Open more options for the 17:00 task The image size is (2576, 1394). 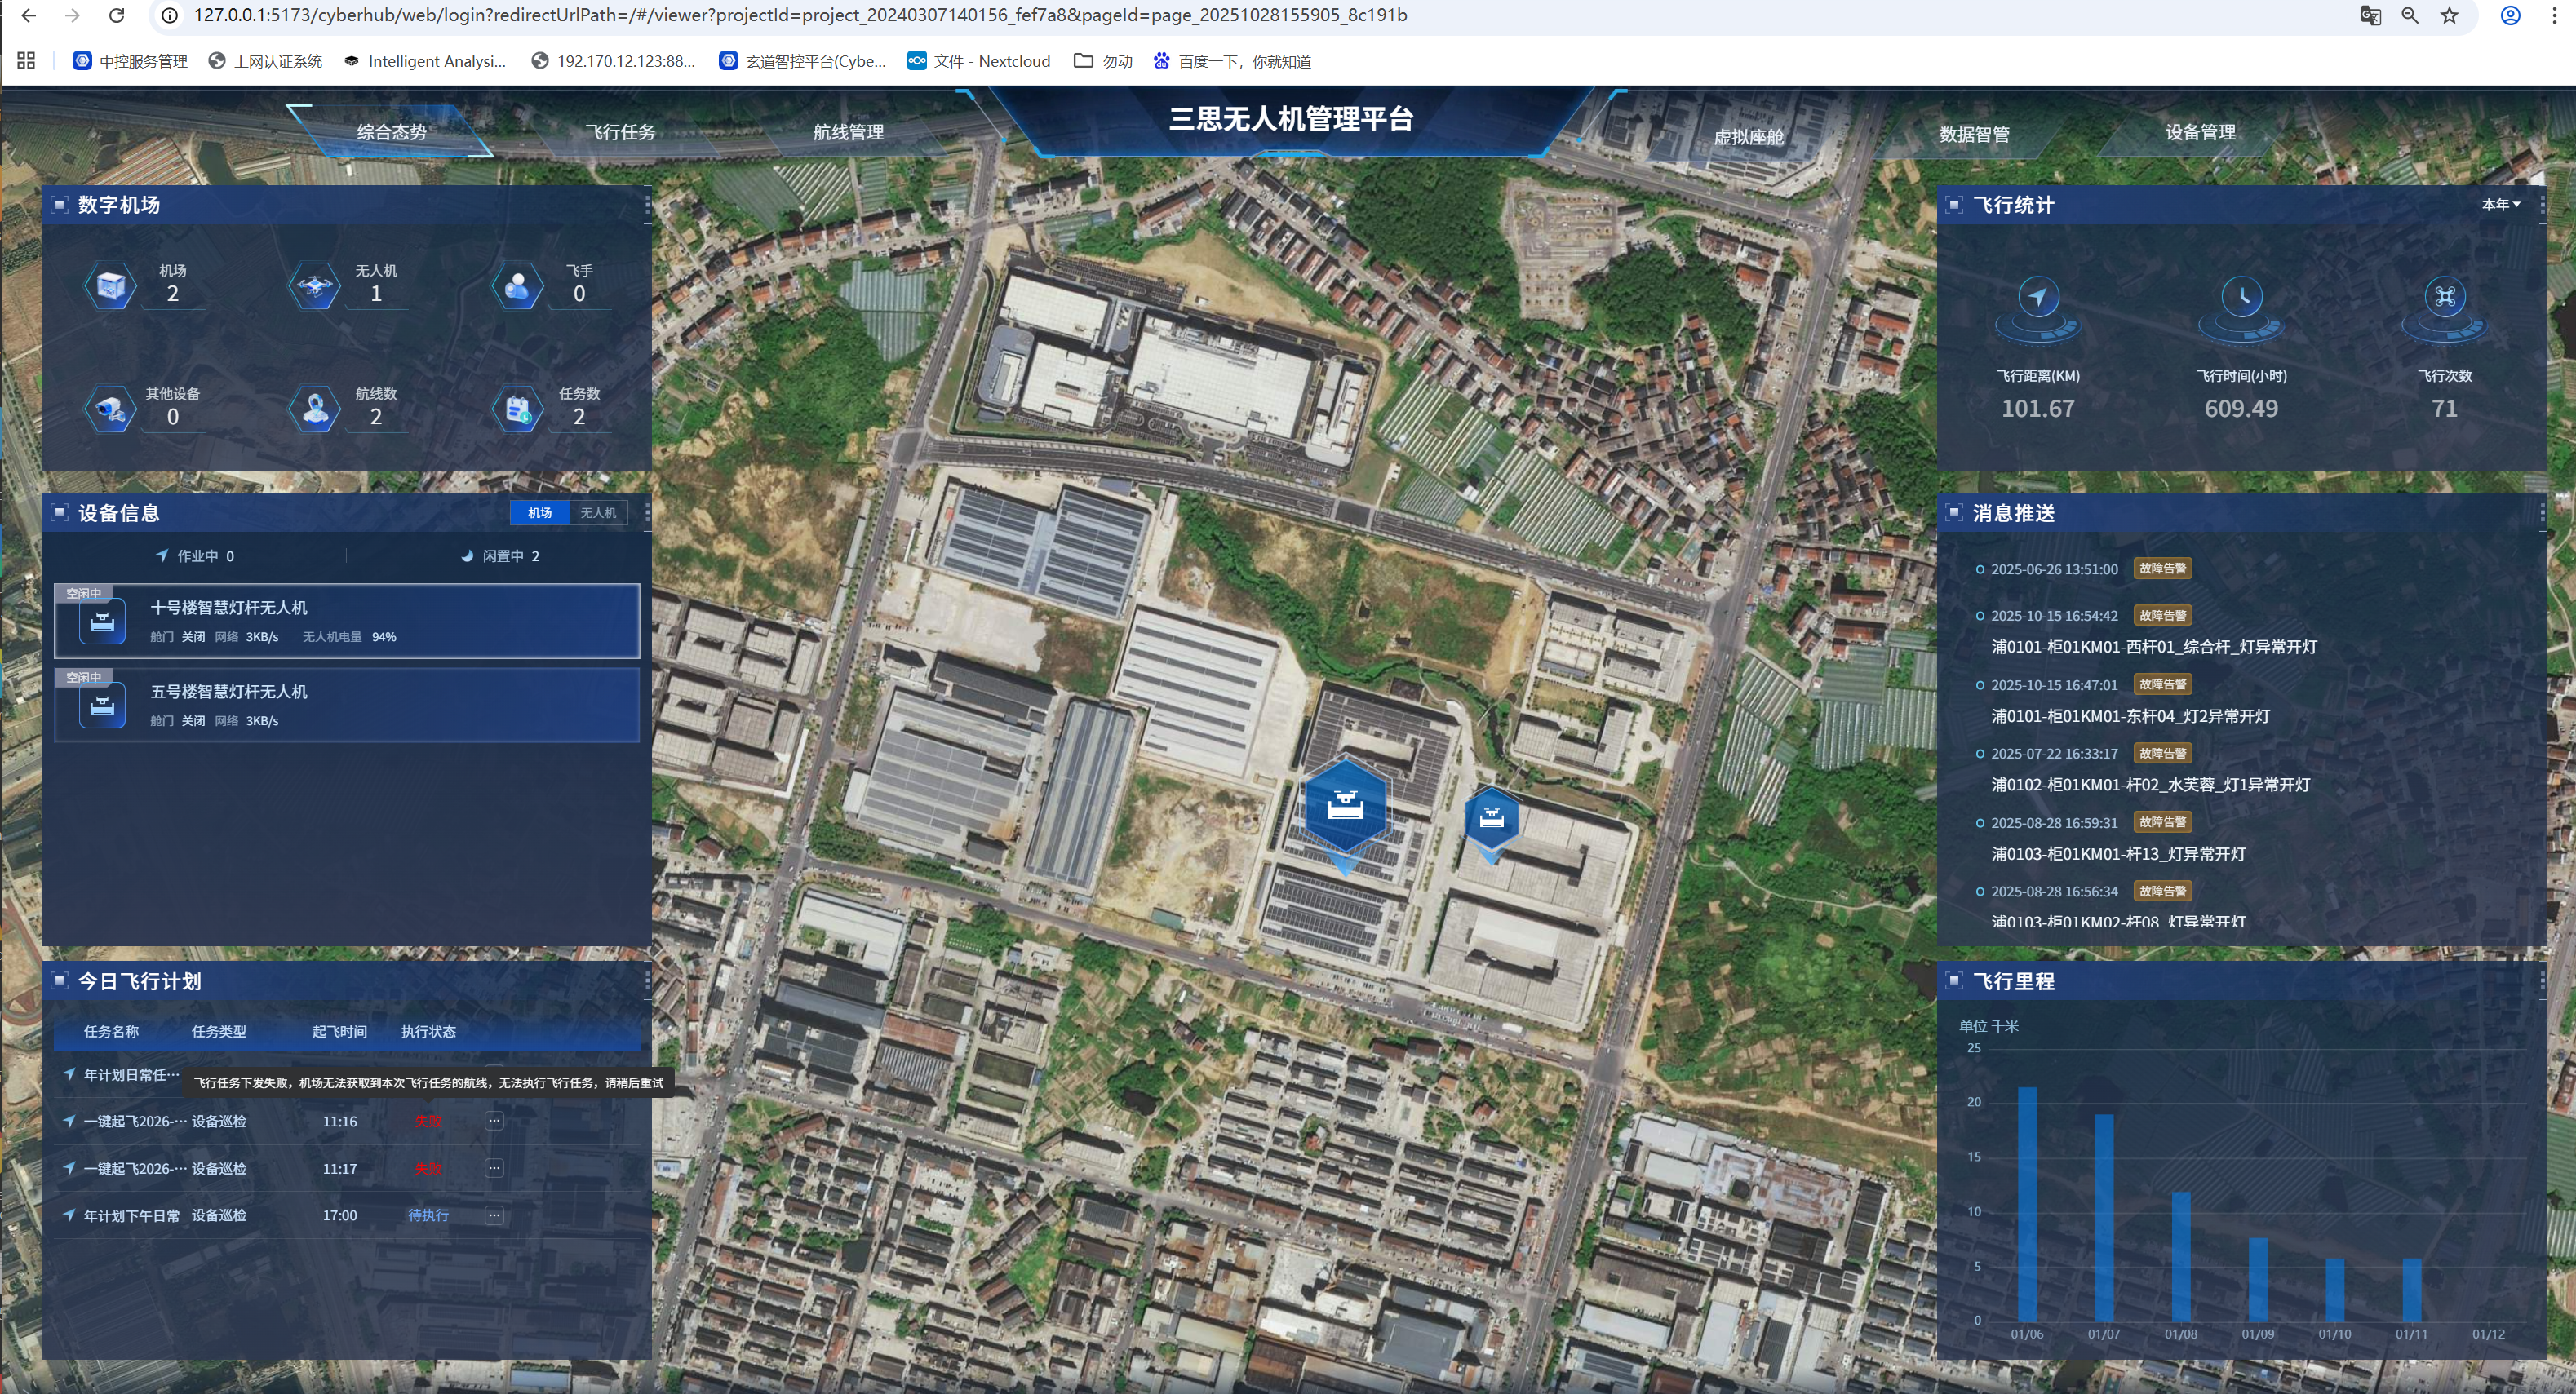tap(494, 1215)
